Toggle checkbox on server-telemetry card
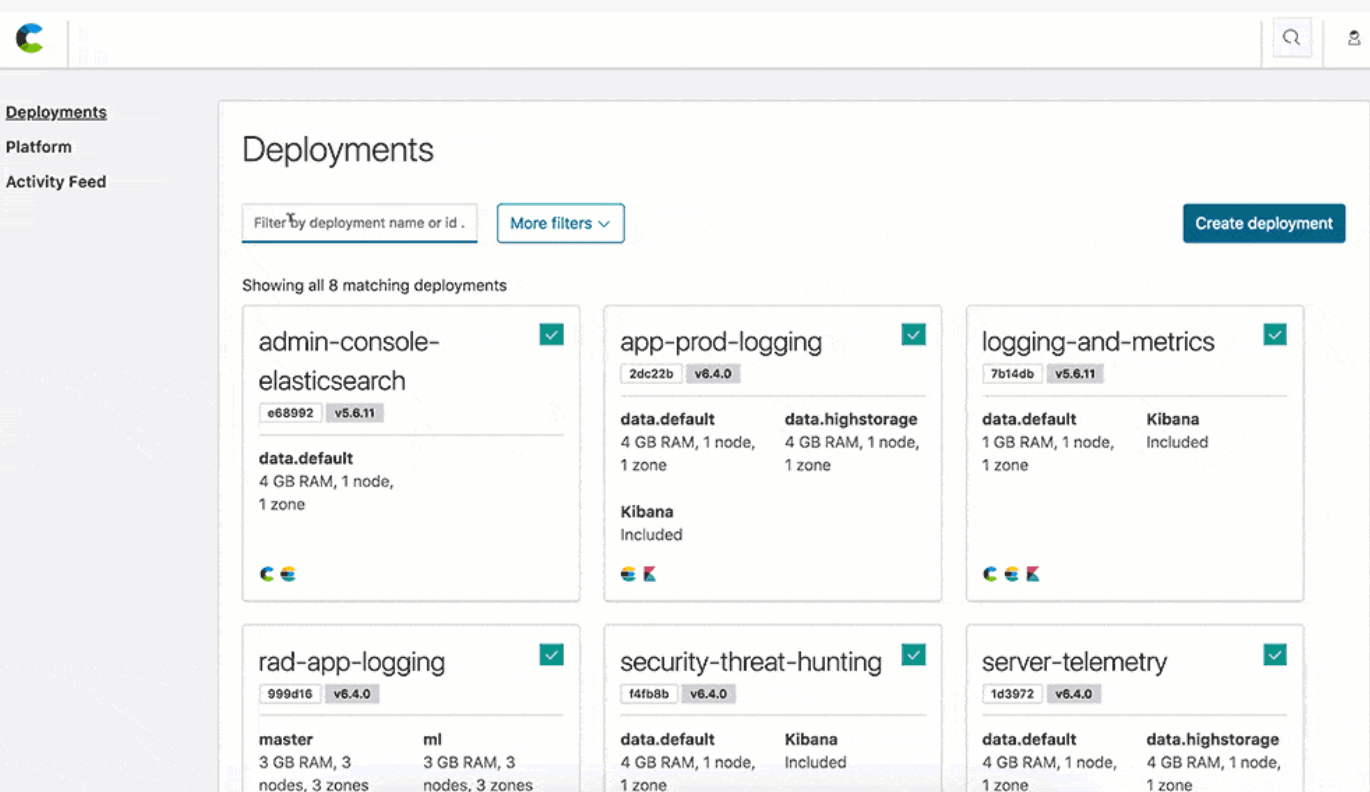 1275,654
